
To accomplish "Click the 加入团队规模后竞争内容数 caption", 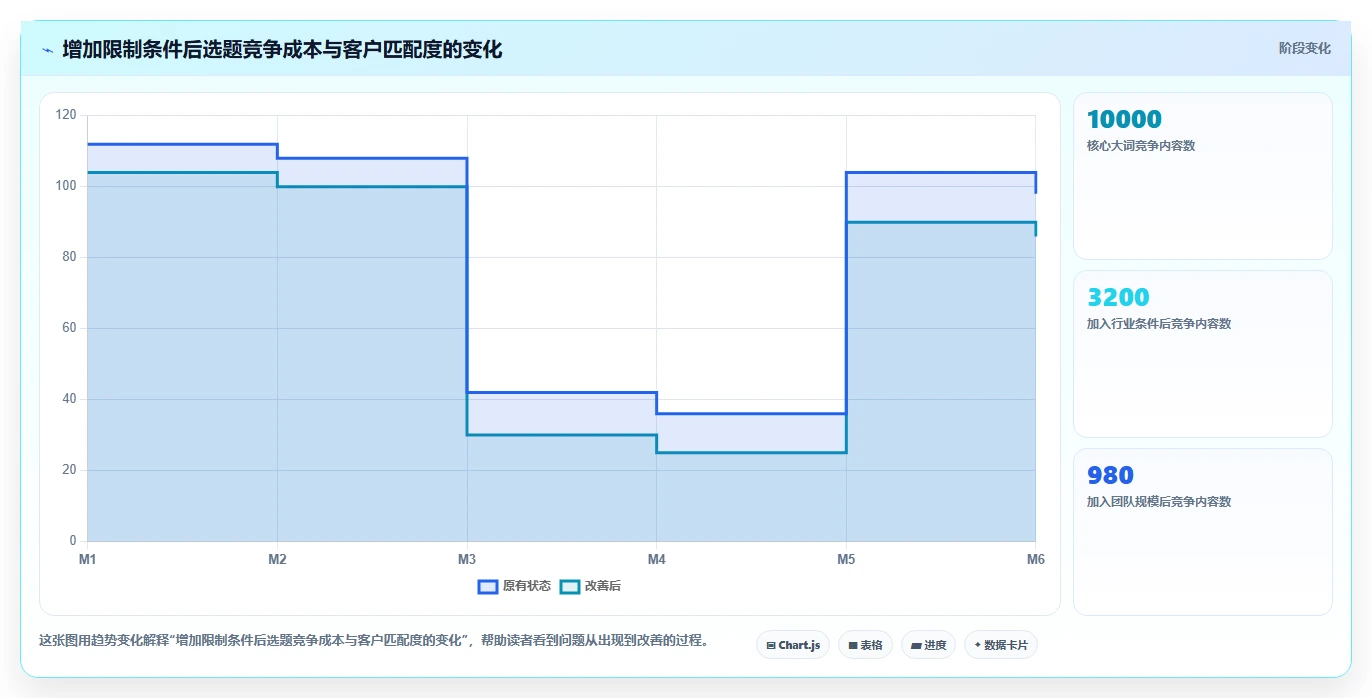I will 1159,502.
